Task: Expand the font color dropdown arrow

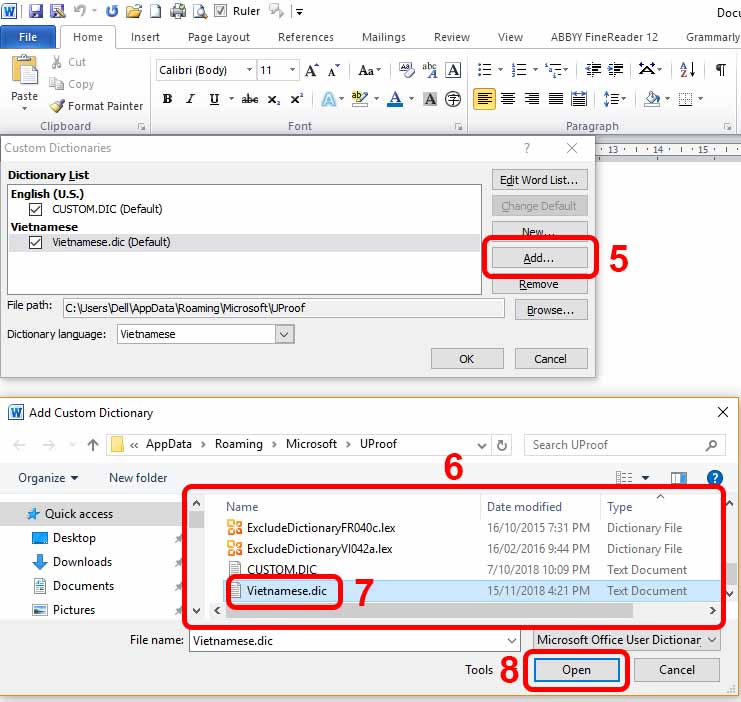Action: pos(411,99)
